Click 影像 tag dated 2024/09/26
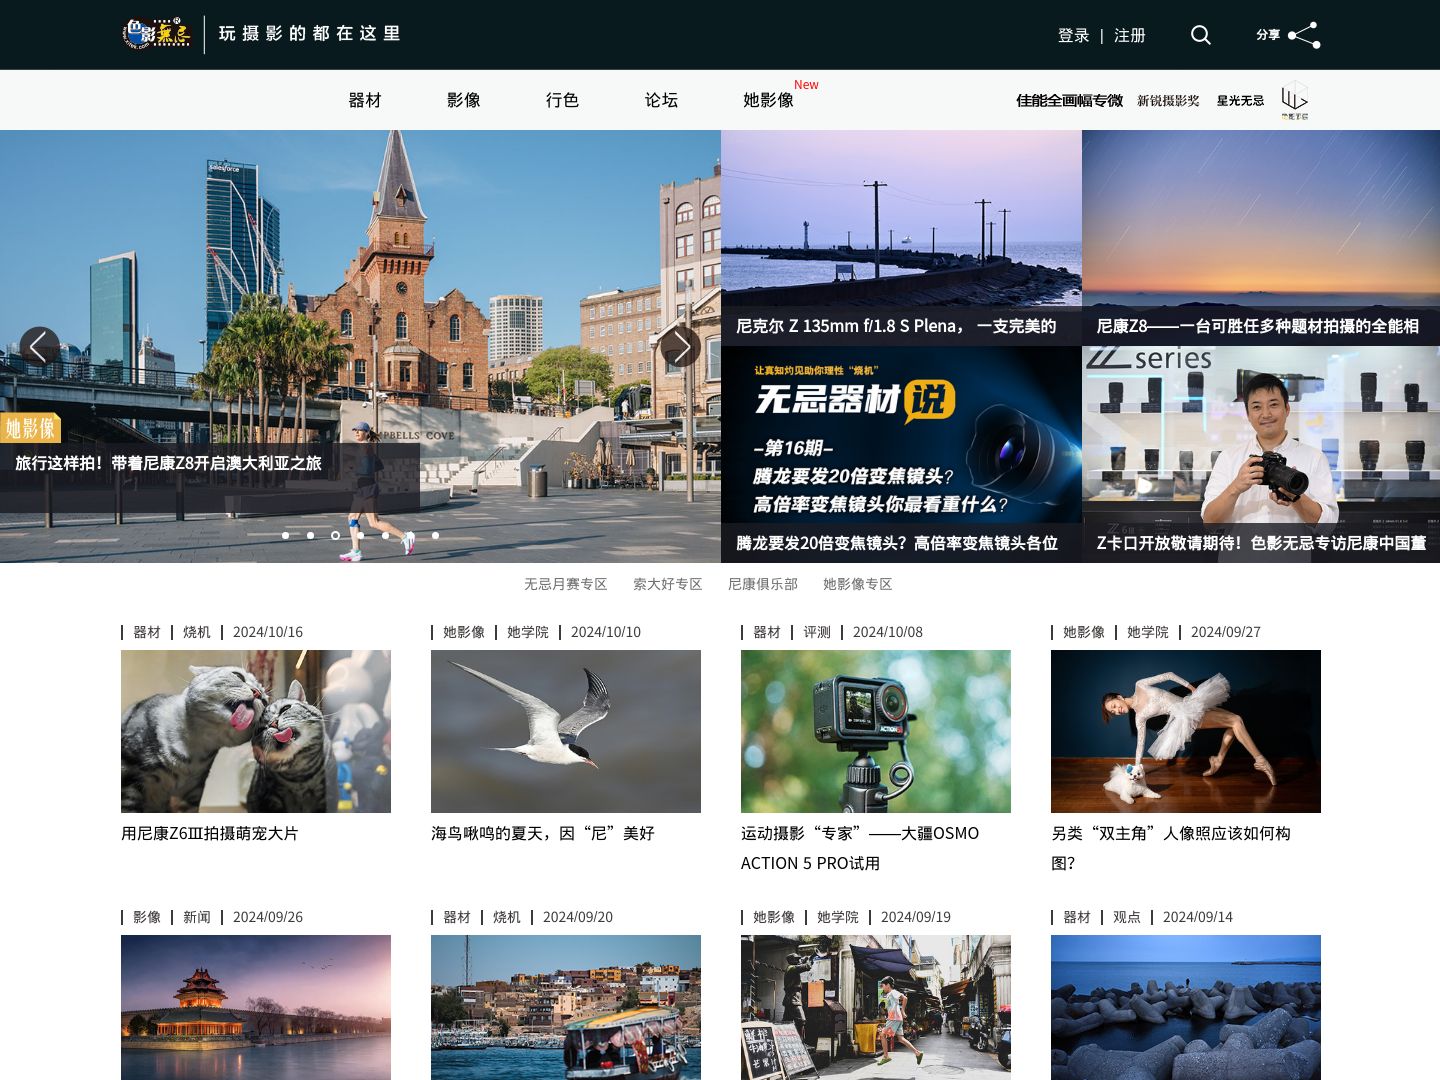Screen dimensions: 1440x1080 [x=147, y=917]
